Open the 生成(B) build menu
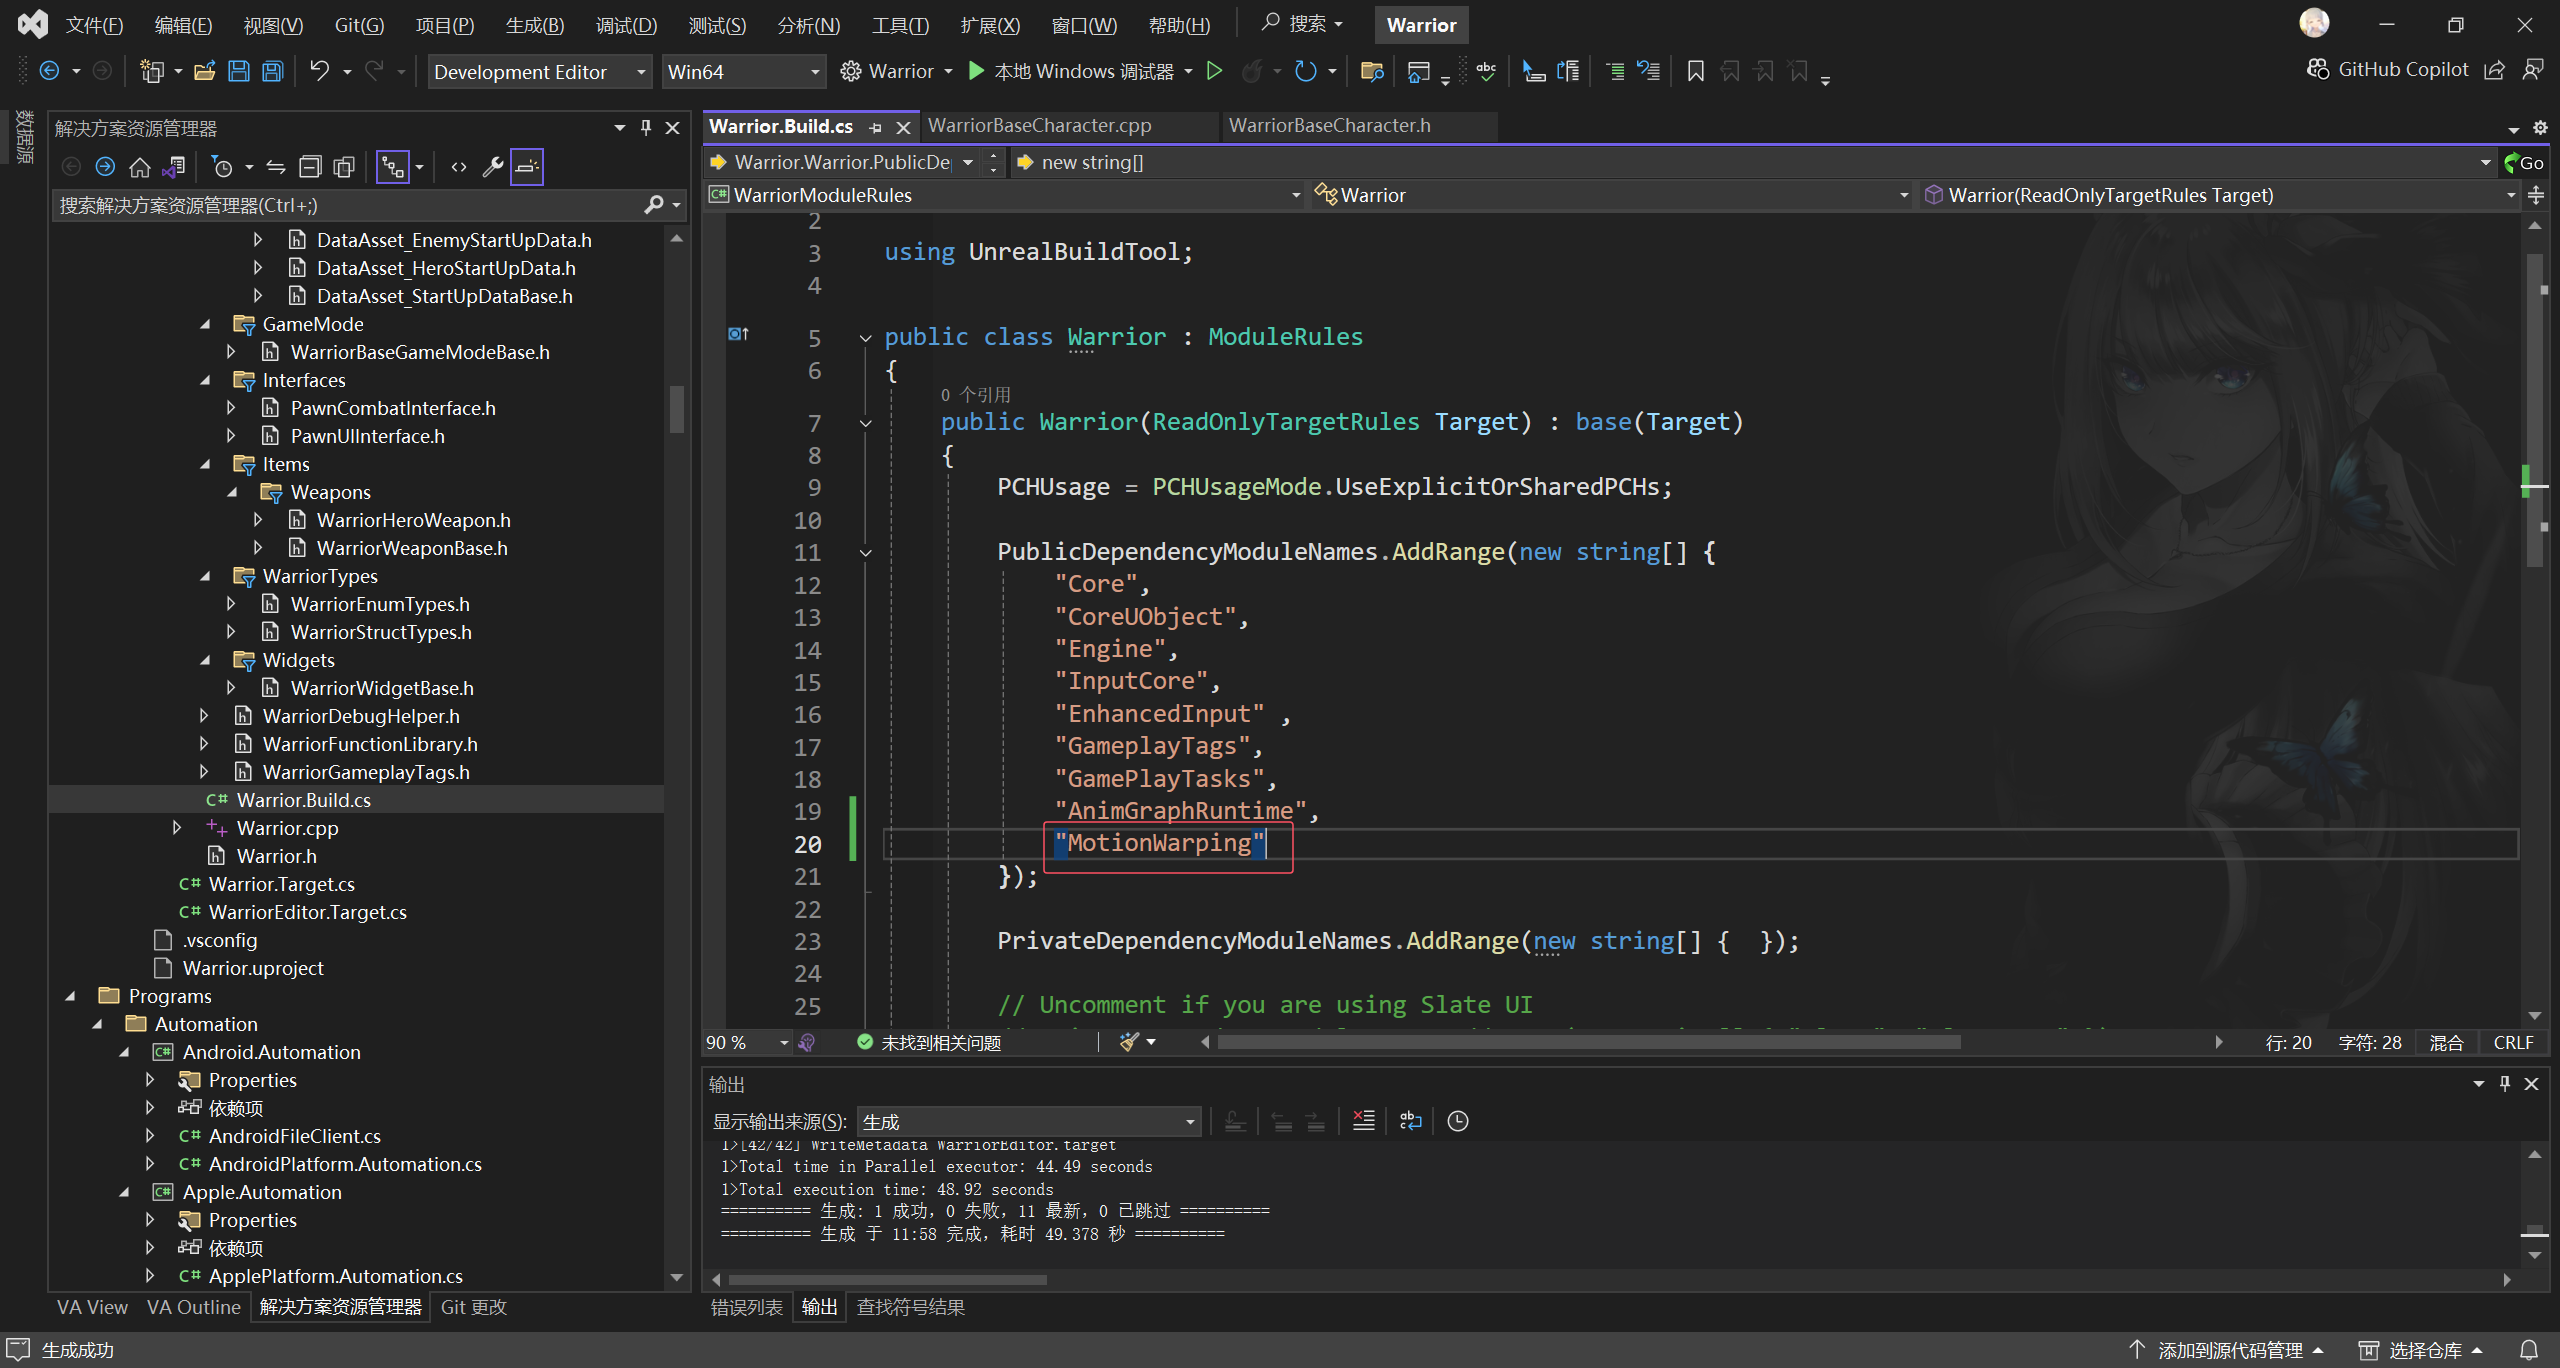 (534, 25)
